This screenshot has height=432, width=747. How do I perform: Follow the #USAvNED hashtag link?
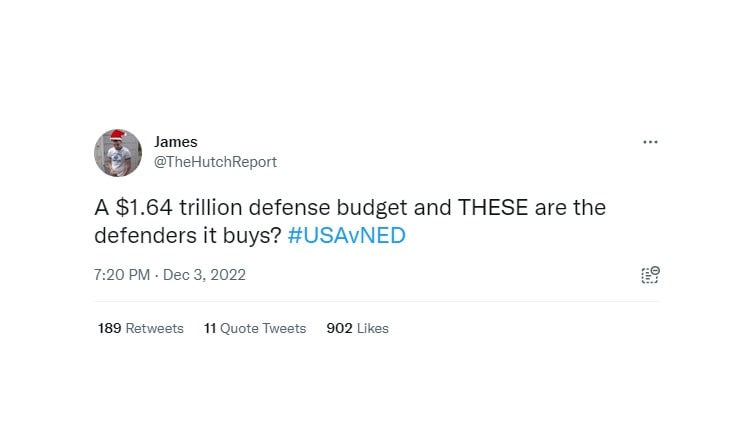click(x=346, y=235)
